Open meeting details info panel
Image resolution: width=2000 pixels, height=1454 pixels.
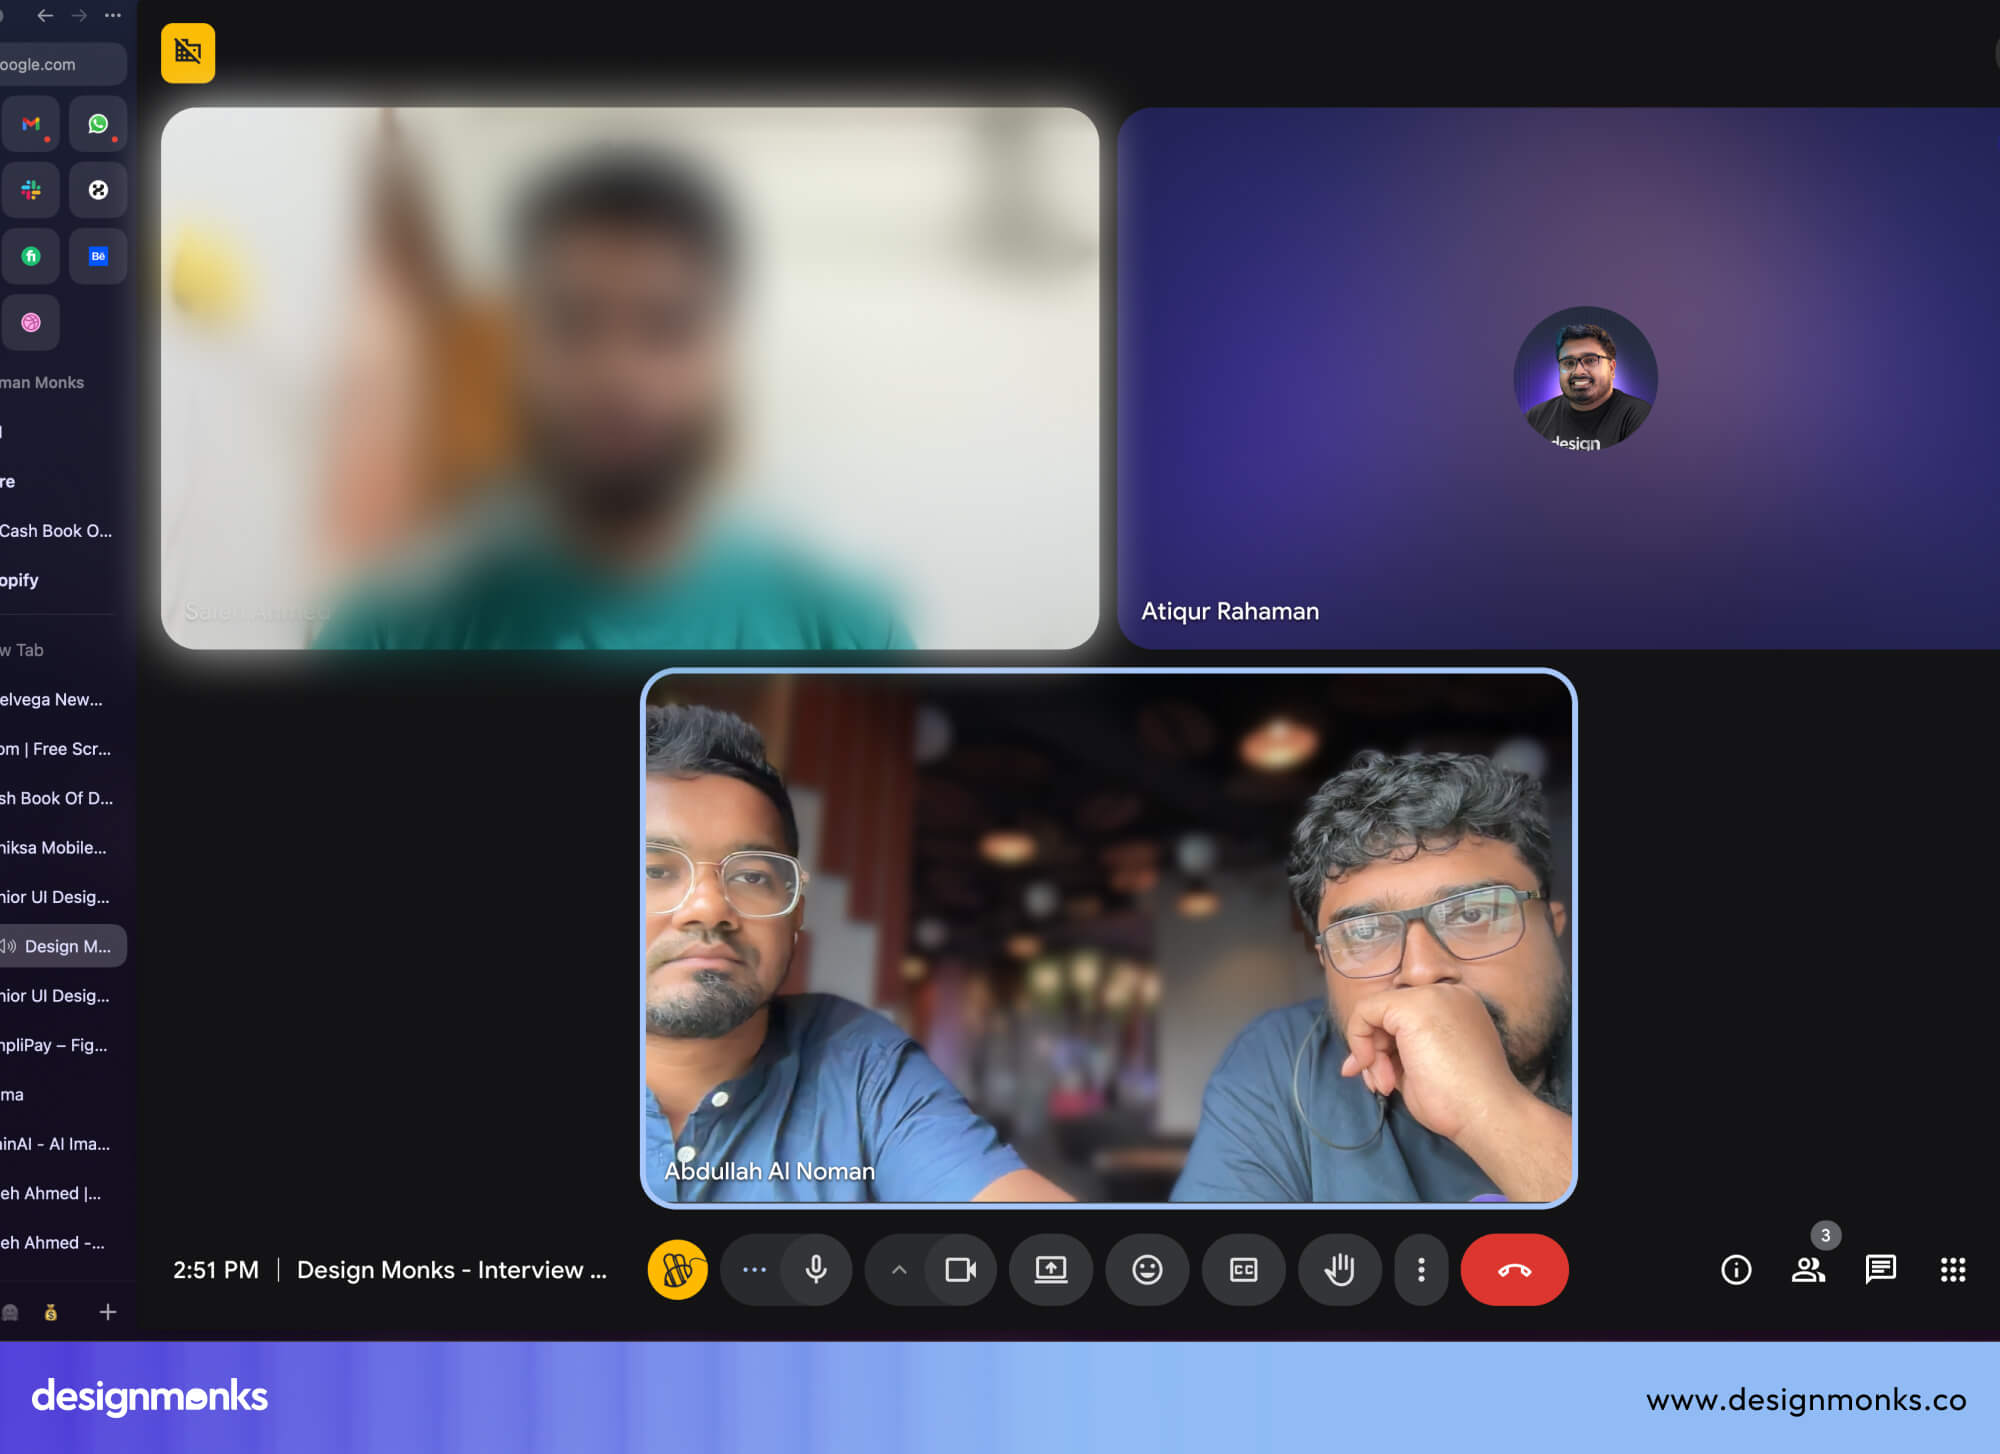[1735, 1270]
